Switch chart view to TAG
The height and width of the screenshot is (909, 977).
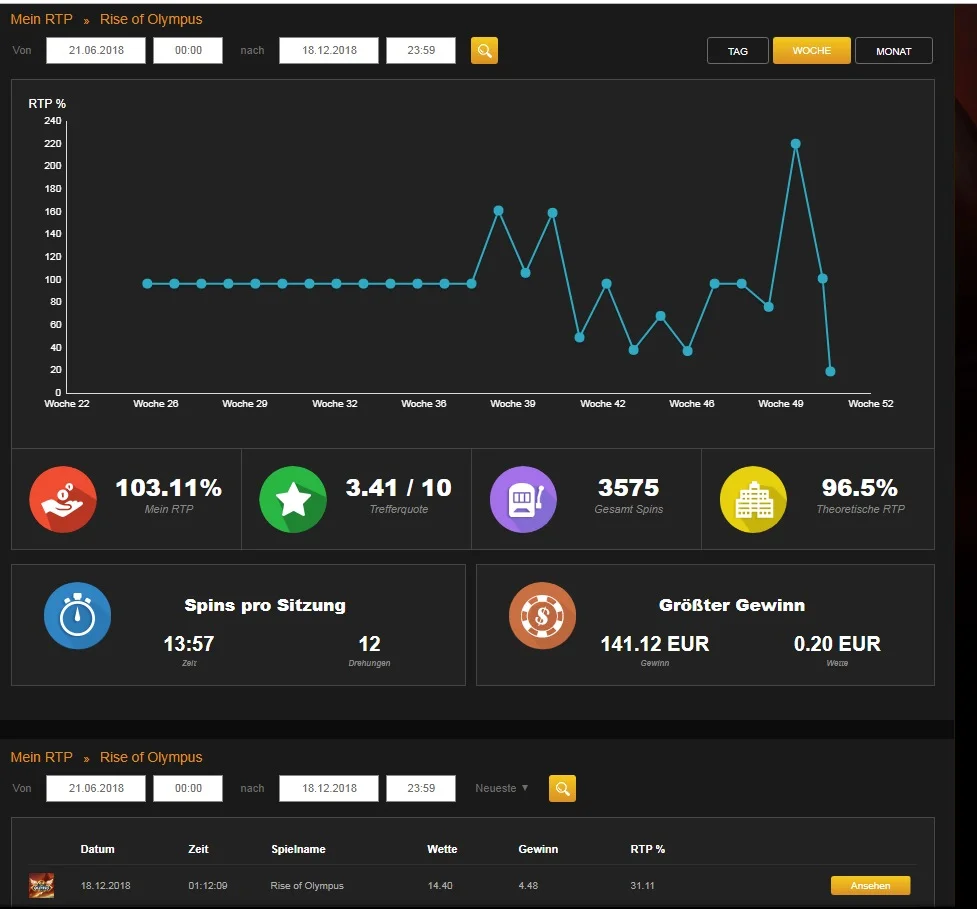coord(738,50)
